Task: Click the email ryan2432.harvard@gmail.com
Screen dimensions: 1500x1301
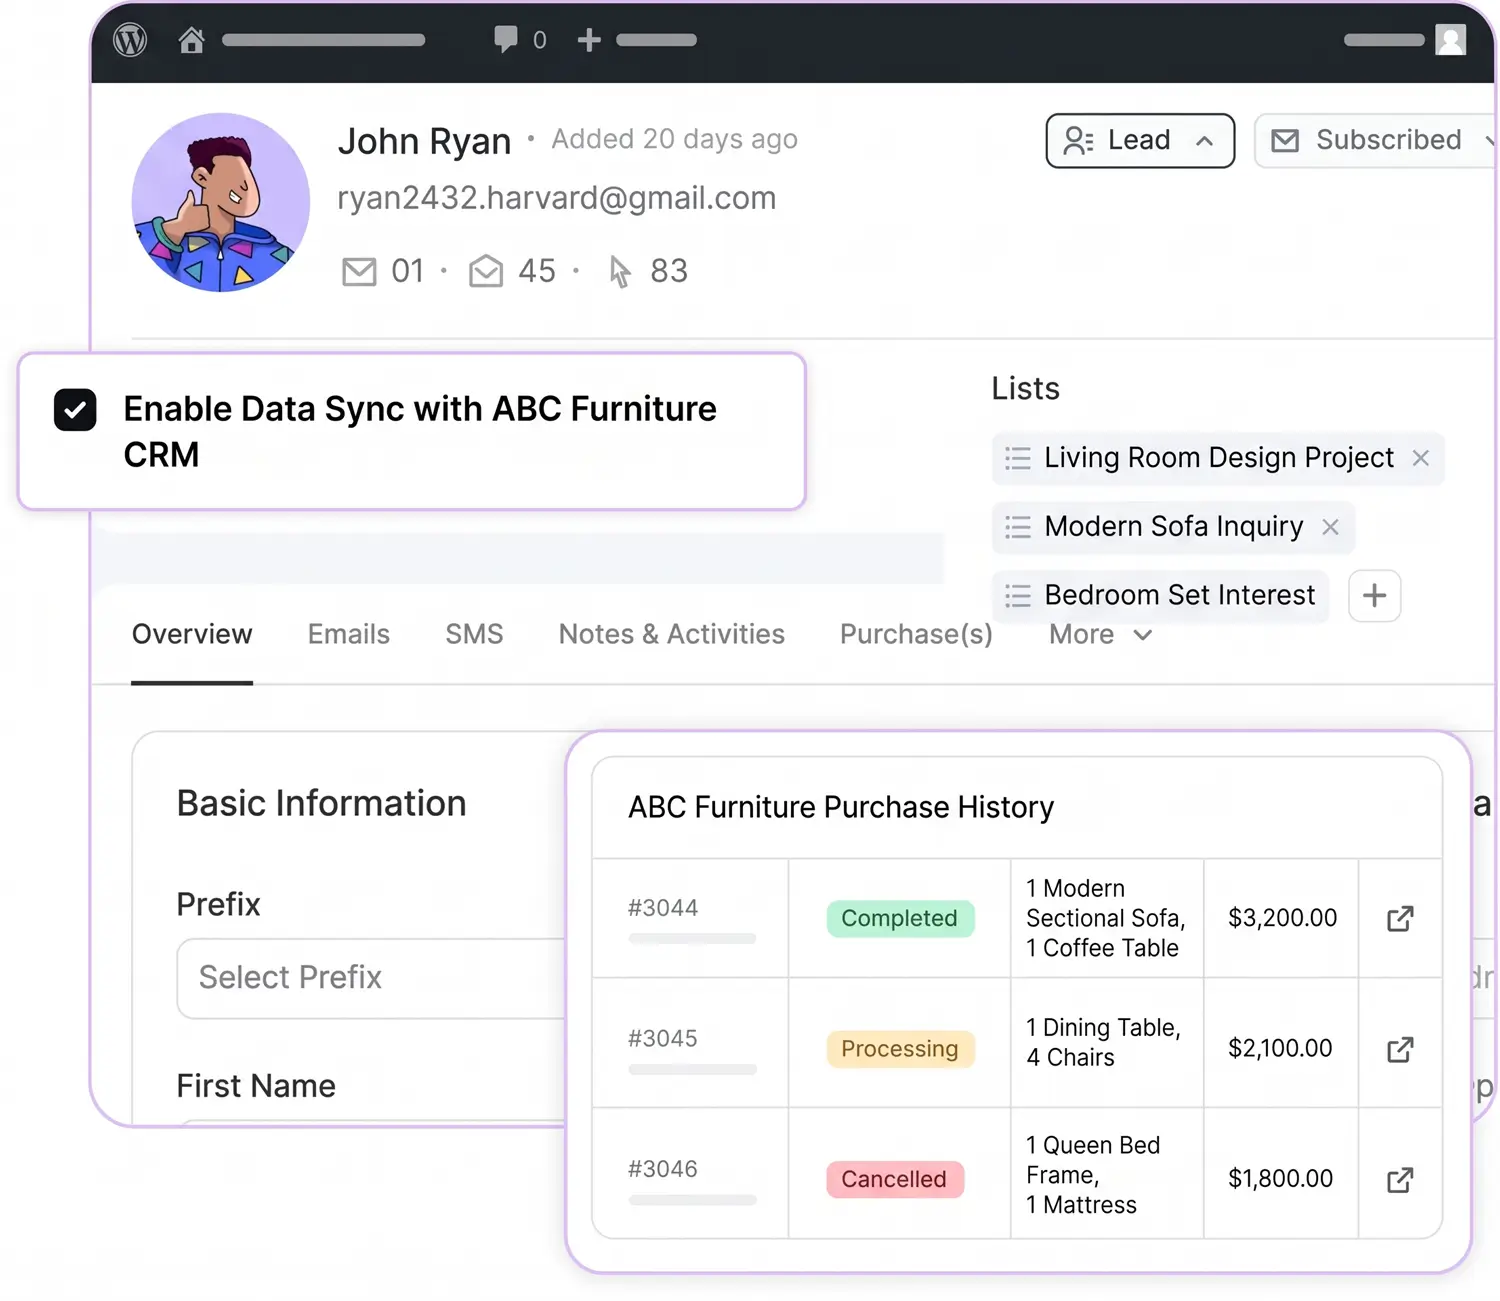Action: (x=557, y=198)
